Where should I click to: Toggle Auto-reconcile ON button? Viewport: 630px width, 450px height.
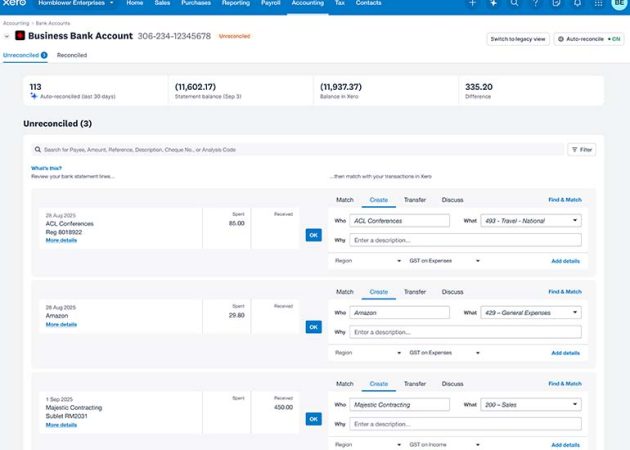click(589, 39)
